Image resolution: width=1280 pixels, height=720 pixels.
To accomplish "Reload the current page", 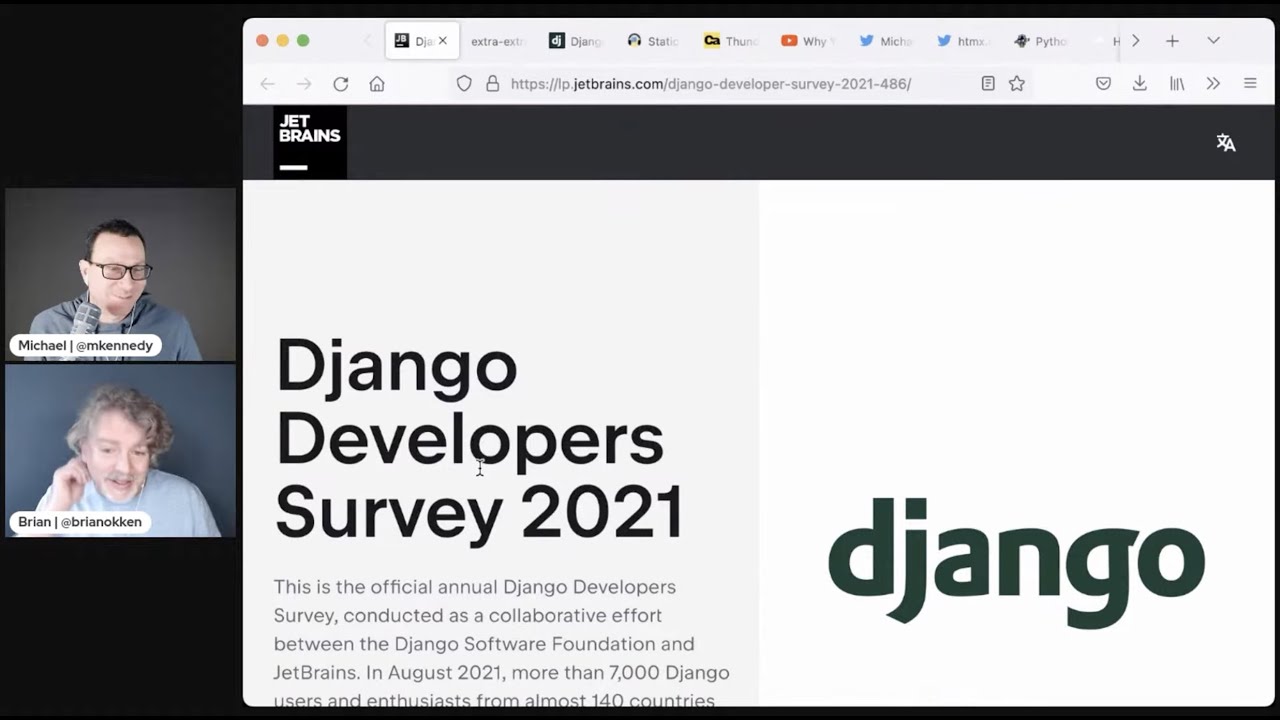I will click(x=341, y=84).
